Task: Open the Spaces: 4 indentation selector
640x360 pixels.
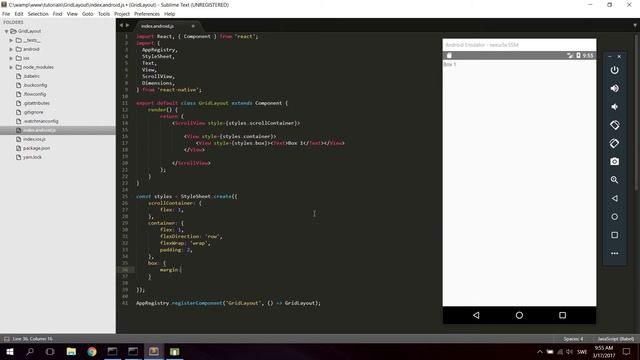Action: click(573, 339)
